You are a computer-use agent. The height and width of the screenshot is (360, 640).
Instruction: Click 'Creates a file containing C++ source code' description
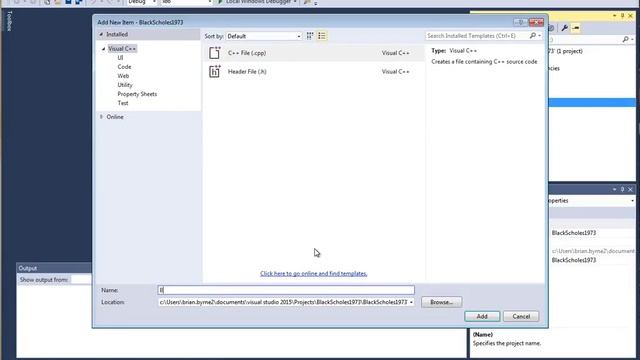pos(484,62)
